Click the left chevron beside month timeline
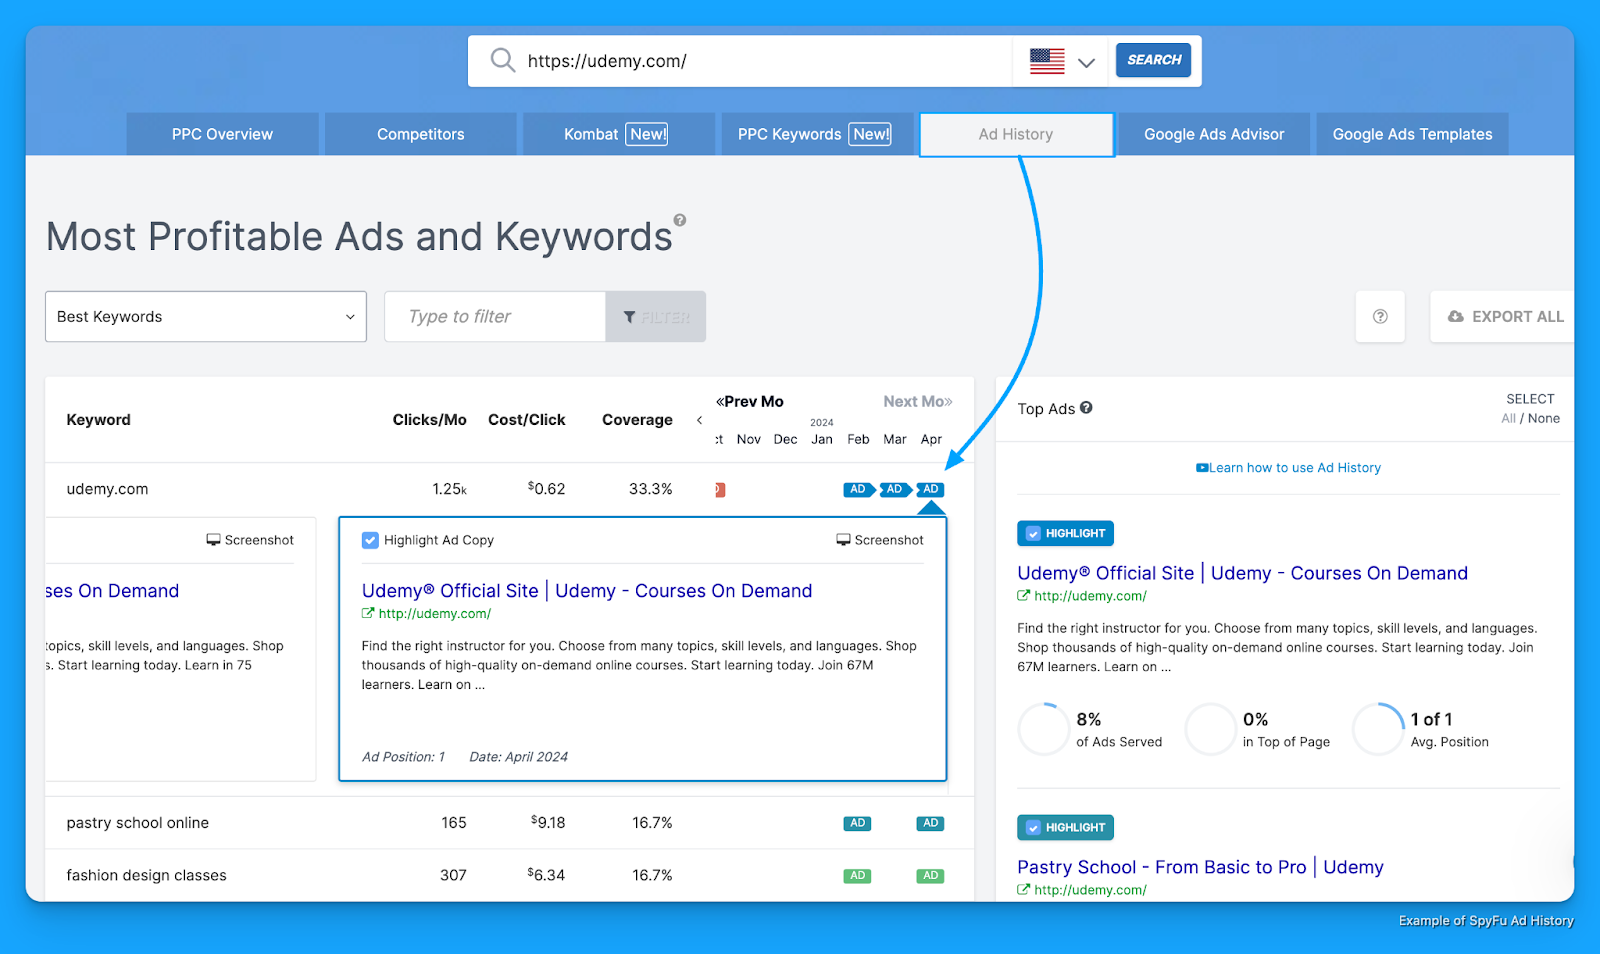This screenshot has height=954, width=1600. point(699,420)
